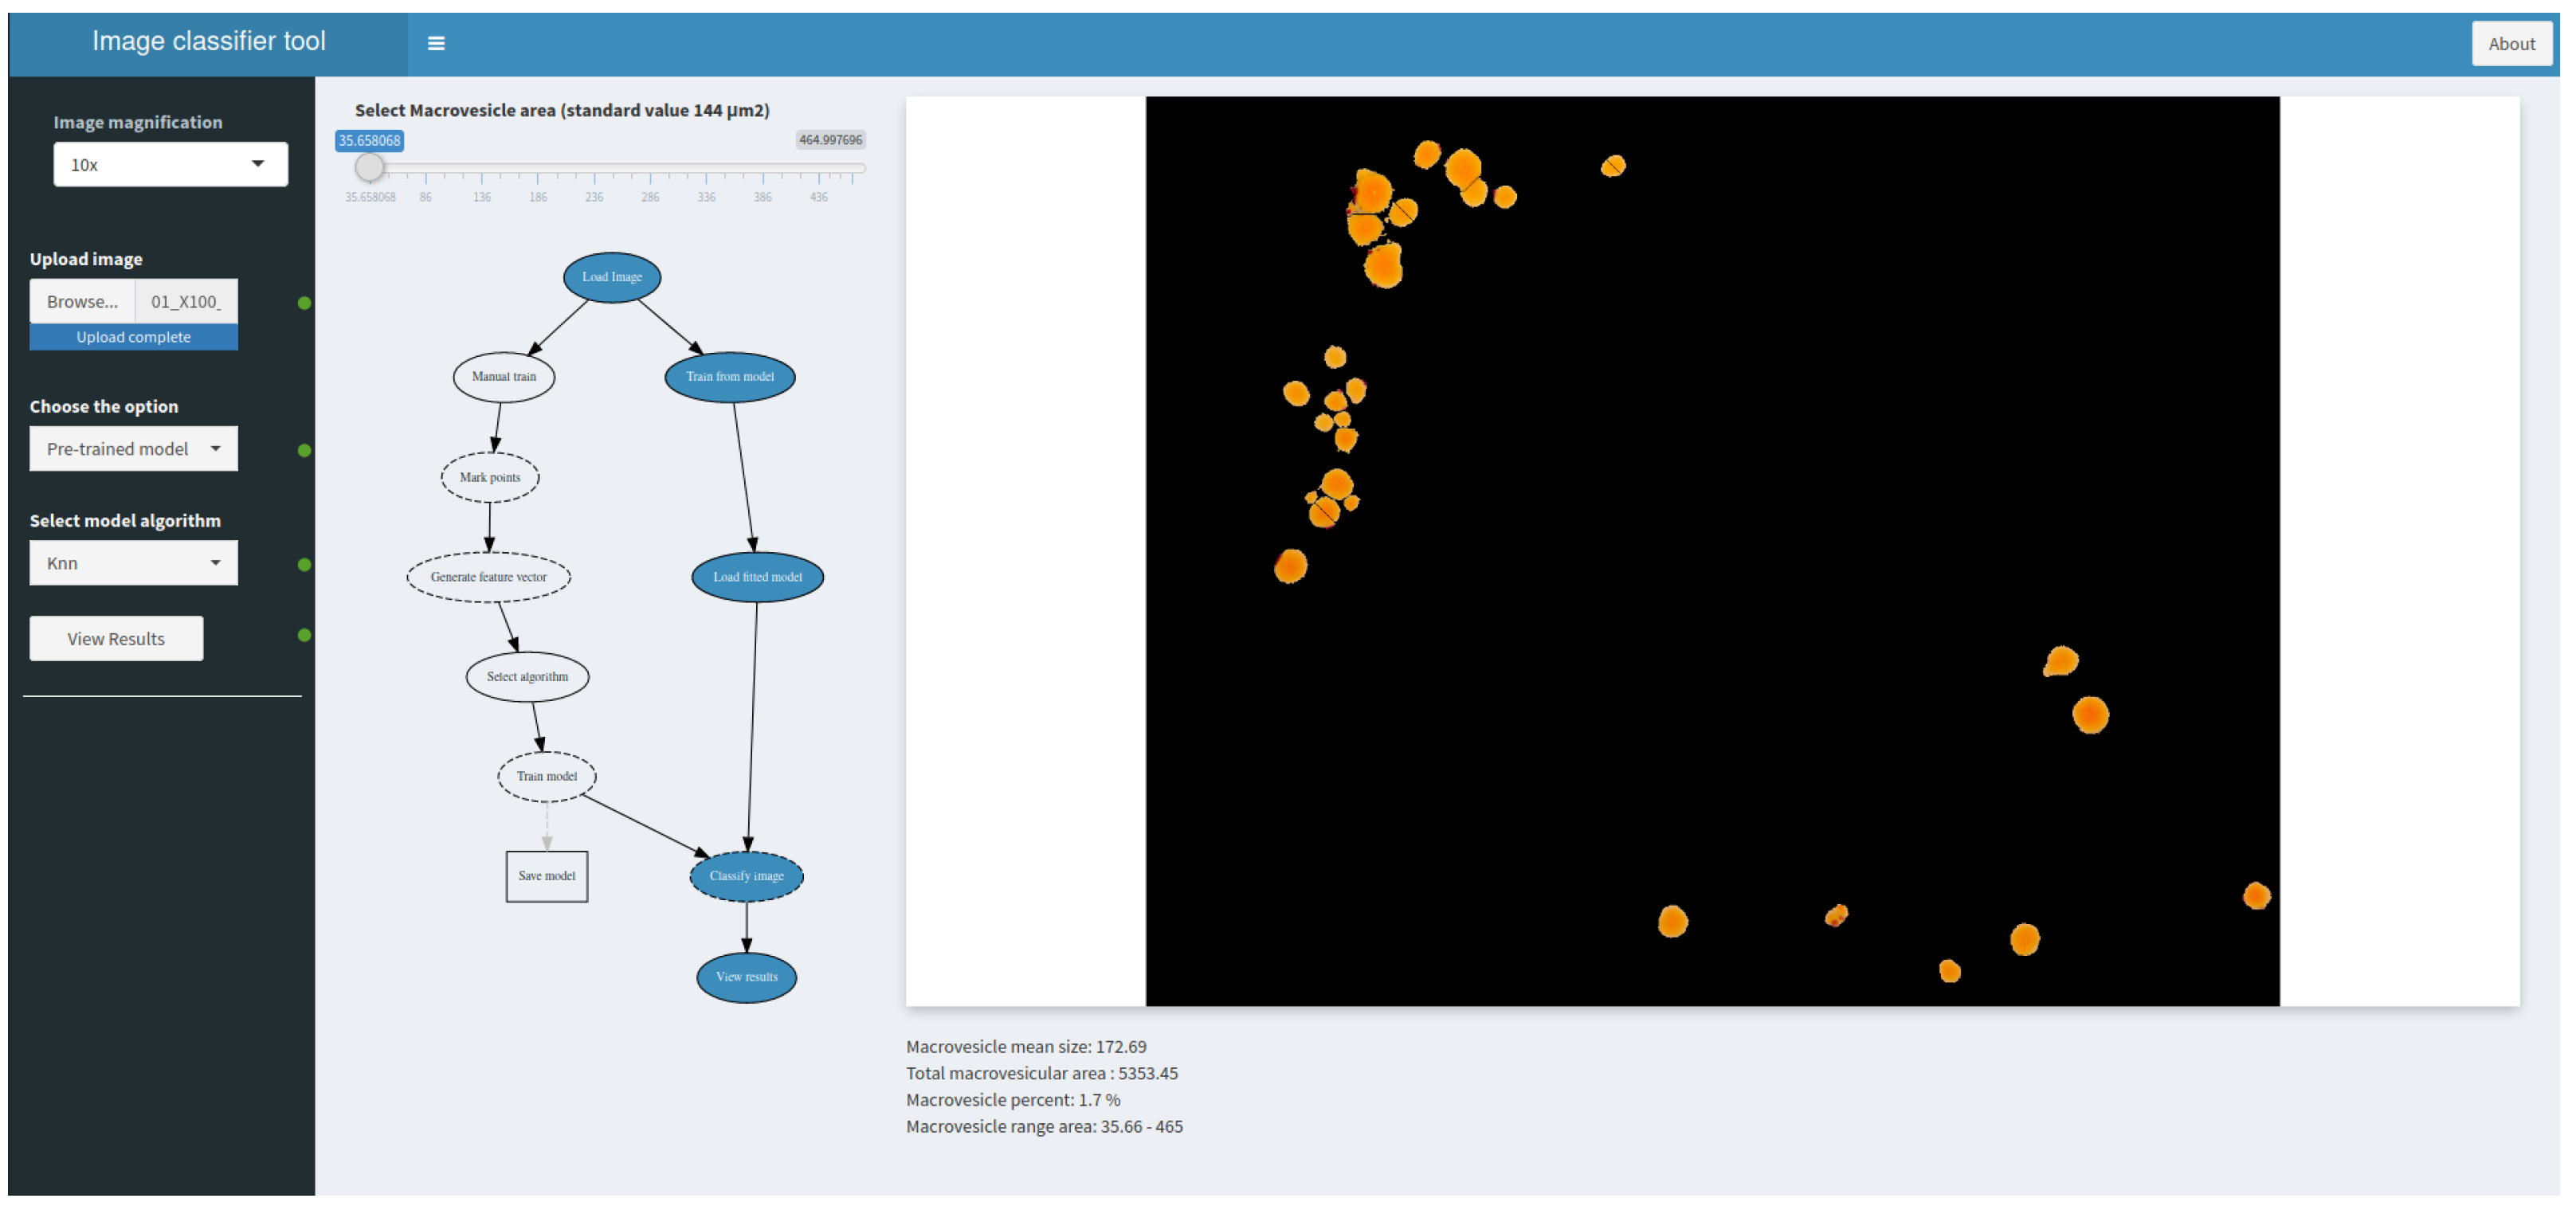Toggle the hamburger sidebar menu icon
This screenshot has width=2576, height=1210.
[436, 43]
